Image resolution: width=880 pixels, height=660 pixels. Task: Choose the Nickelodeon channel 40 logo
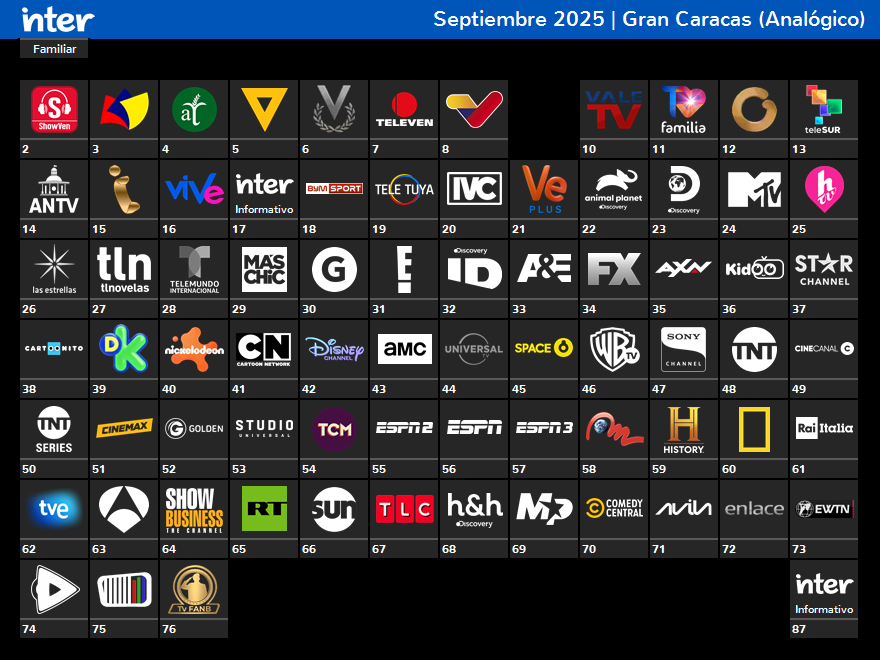click(x=194, y=349)
